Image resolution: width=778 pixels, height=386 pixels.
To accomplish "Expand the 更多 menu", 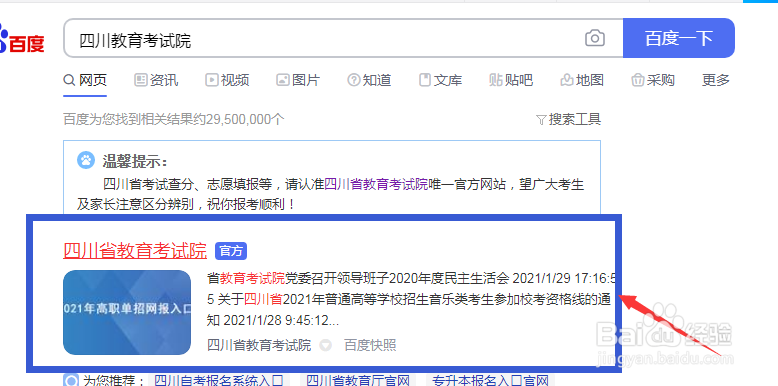I will click(715, 80).
